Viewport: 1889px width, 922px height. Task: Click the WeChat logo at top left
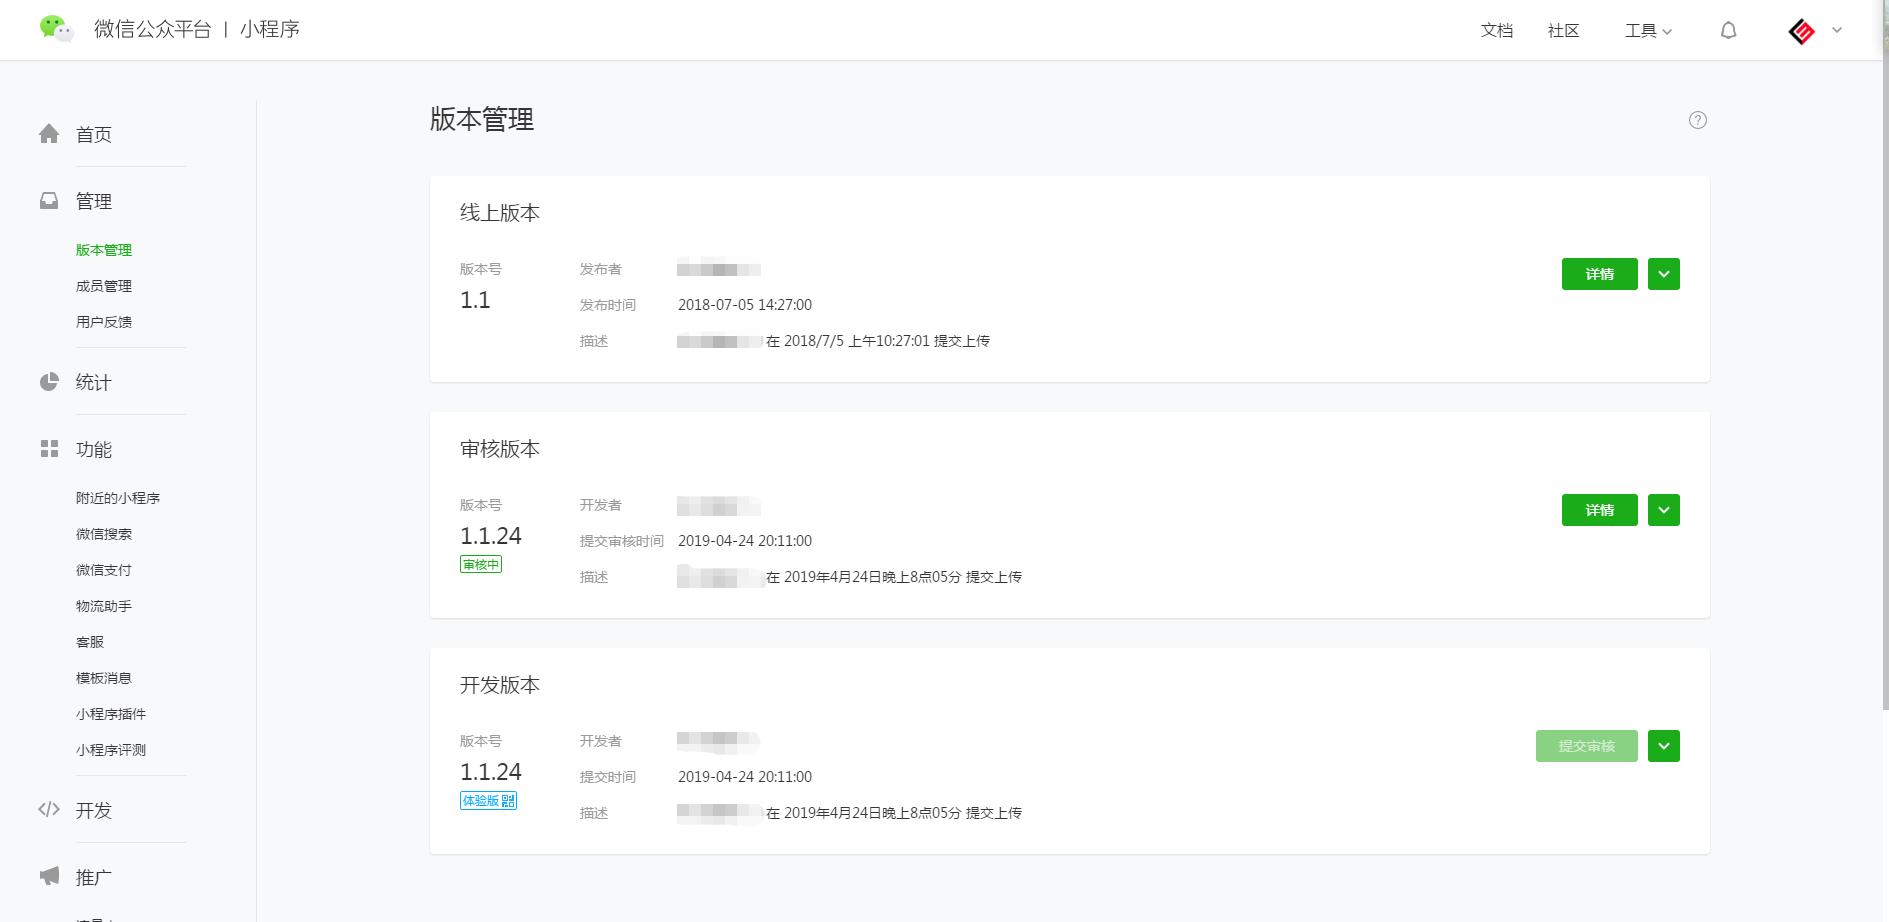56,29
